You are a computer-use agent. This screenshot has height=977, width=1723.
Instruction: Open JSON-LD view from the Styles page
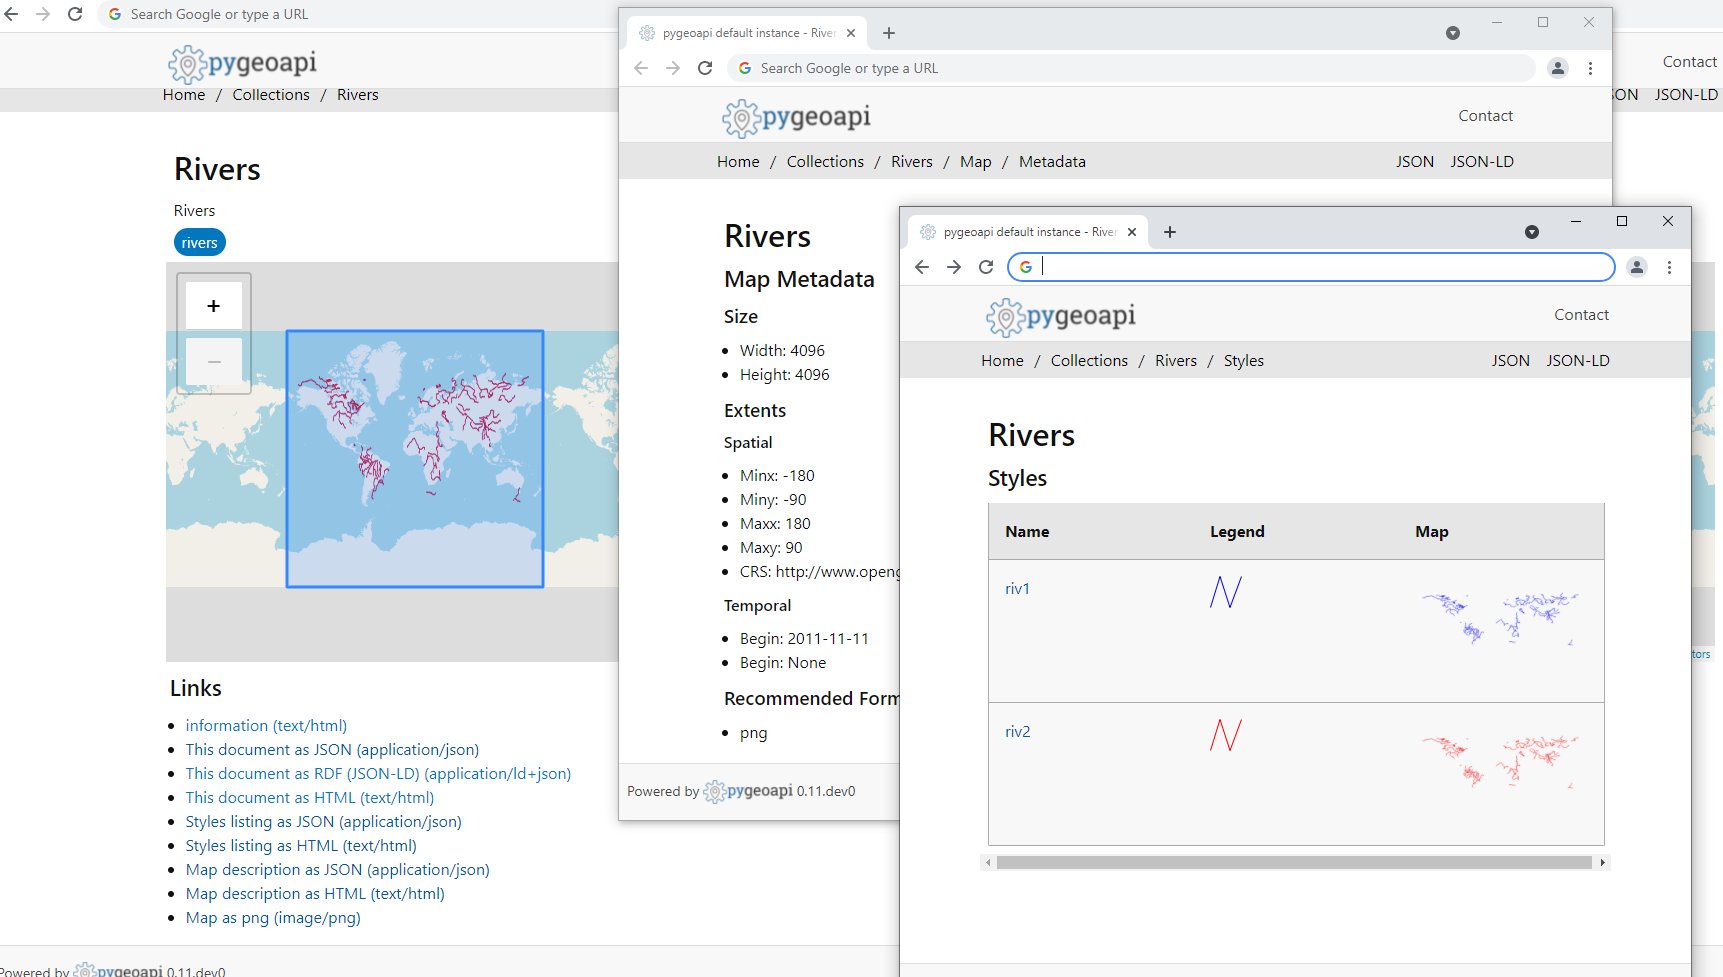(1577, 360)
